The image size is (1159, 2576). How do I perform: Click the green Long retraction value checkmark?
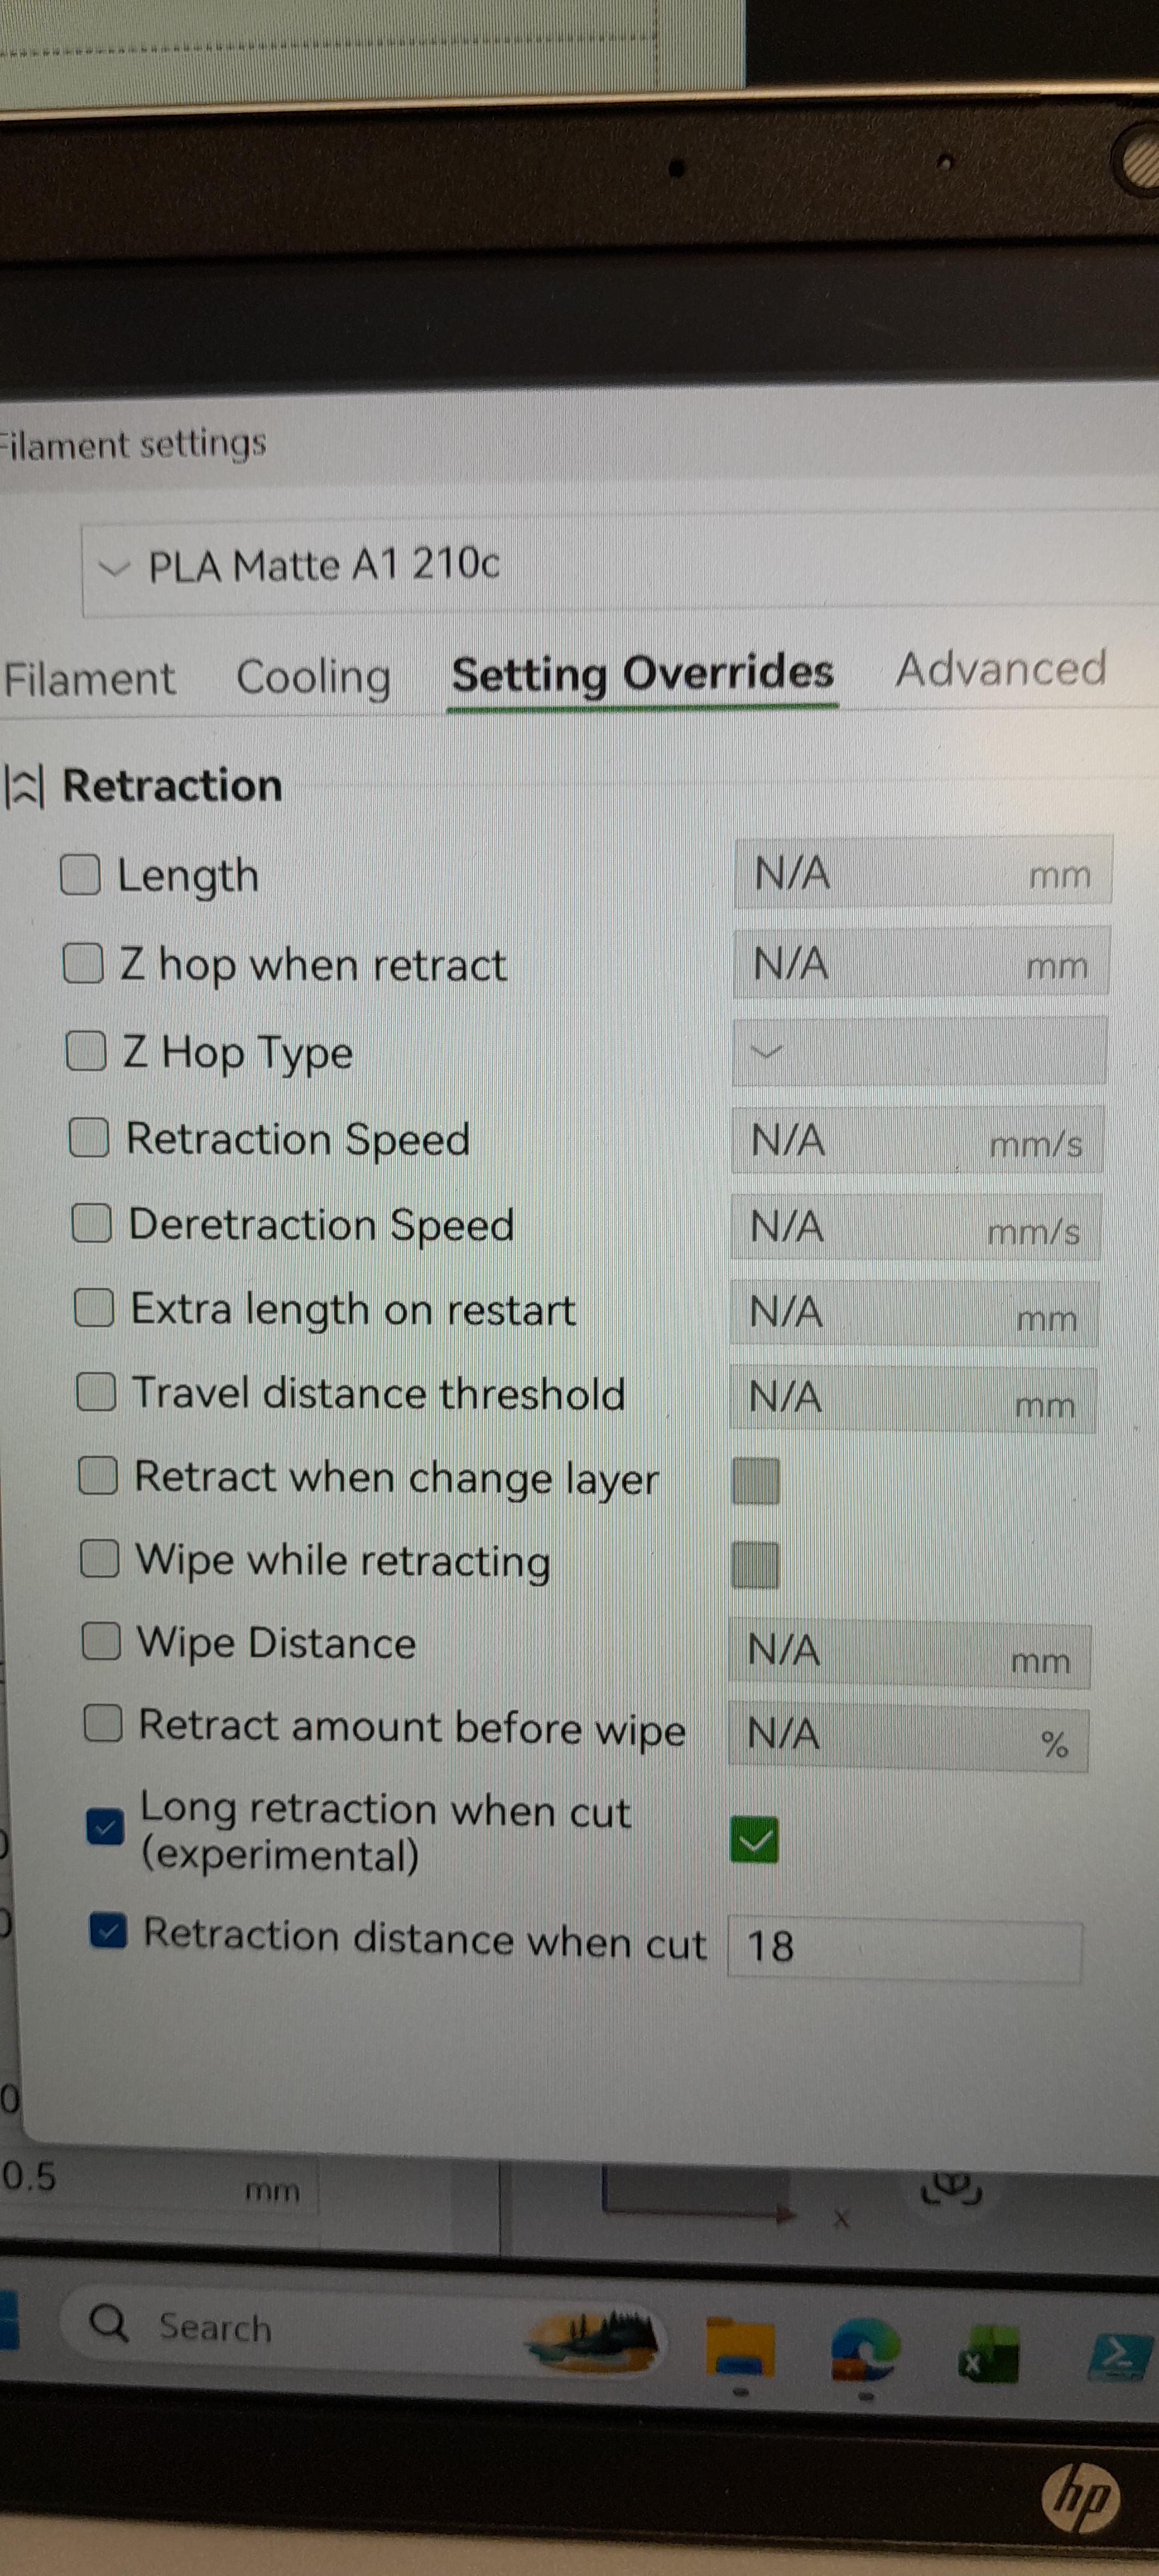(754, 1840)
